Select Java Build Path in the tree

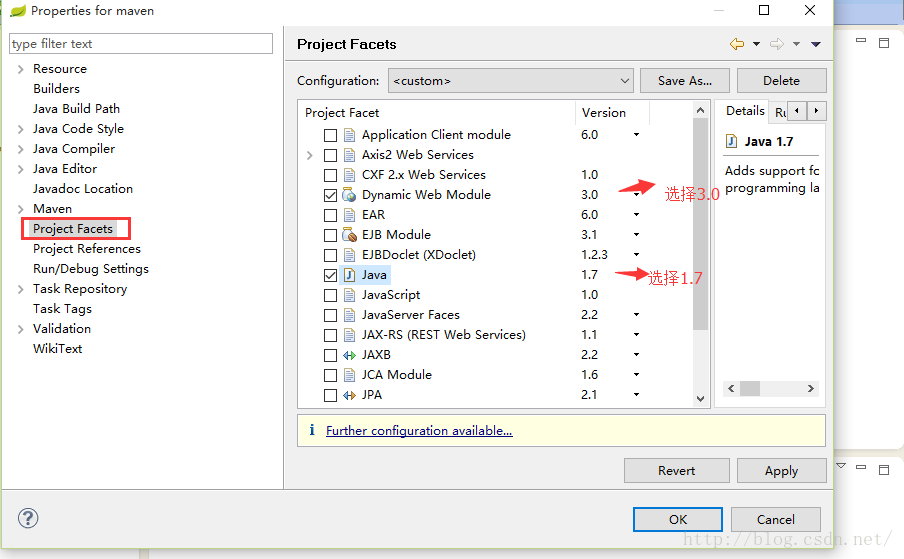(x=76, y=108)
